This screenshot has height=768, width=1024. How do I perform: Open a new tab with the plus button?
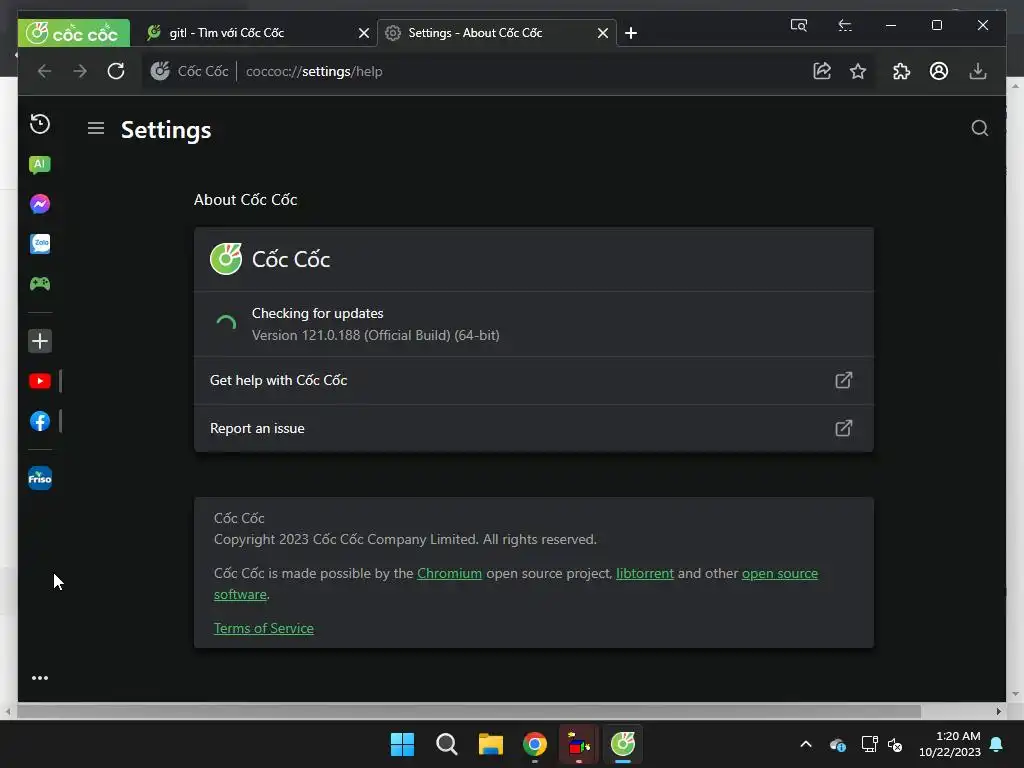pyautogui.click(x=631, y=33)
